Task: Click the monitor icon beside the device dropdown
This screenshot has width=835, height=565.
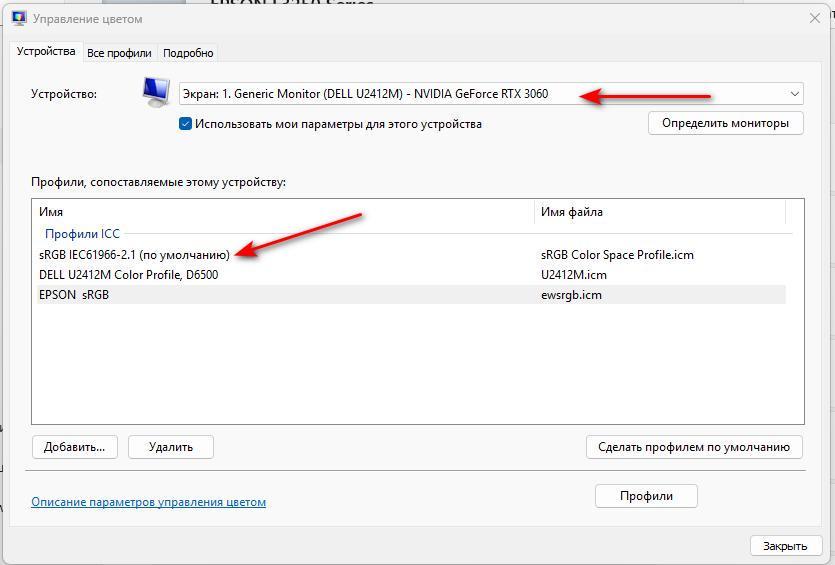Action: pyautogui.click(x=156, y=92)
